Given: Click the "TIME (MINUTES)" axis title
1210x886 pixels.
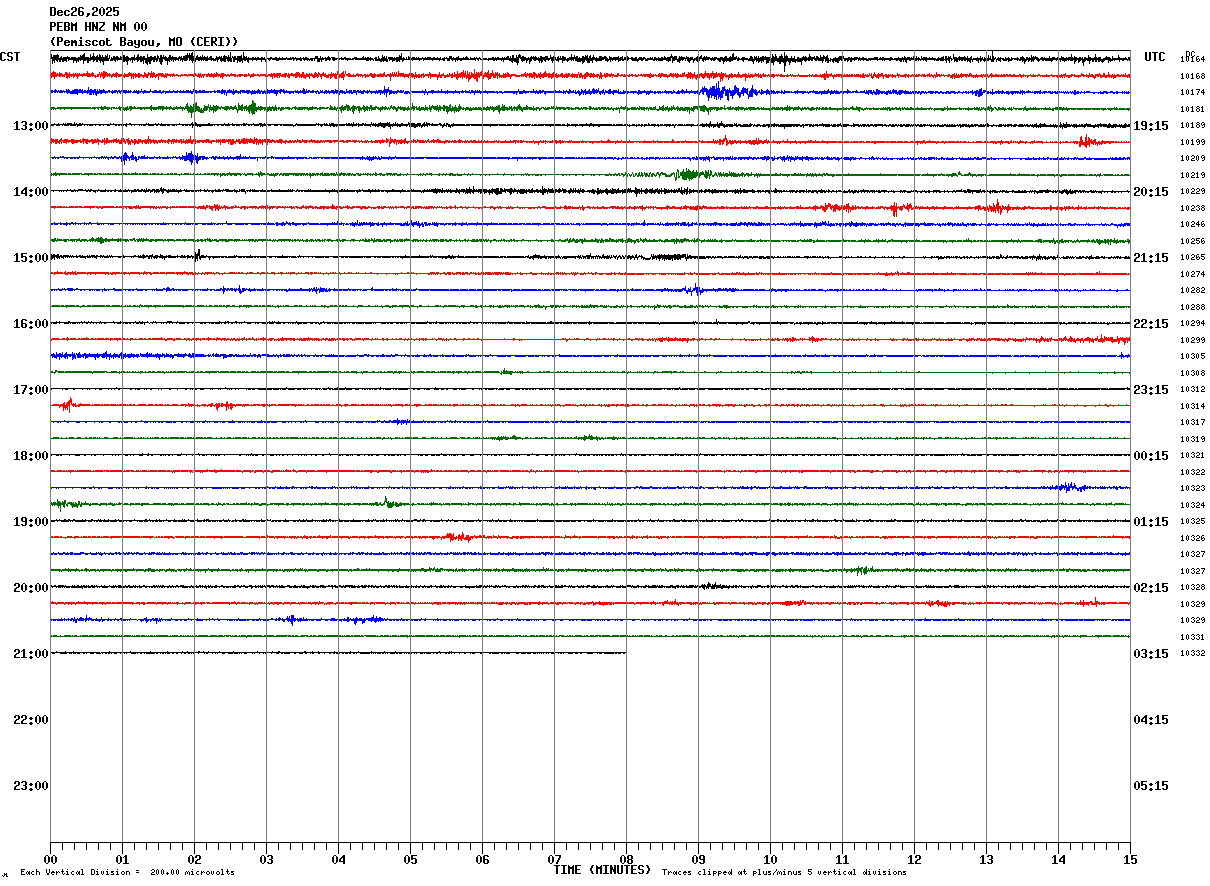Looking at the screenshot, I should click(x=602, y=870).
